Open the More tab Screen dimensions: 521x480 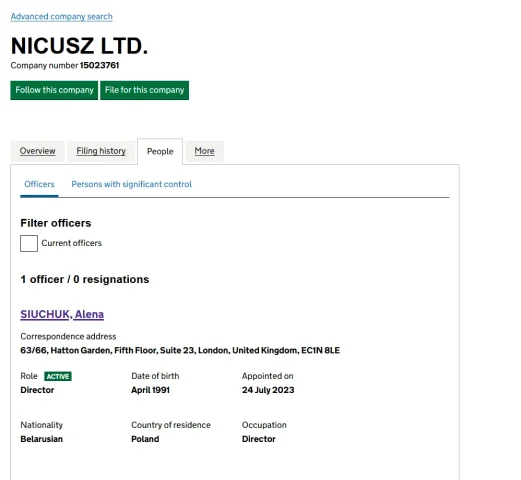point(204,151)
